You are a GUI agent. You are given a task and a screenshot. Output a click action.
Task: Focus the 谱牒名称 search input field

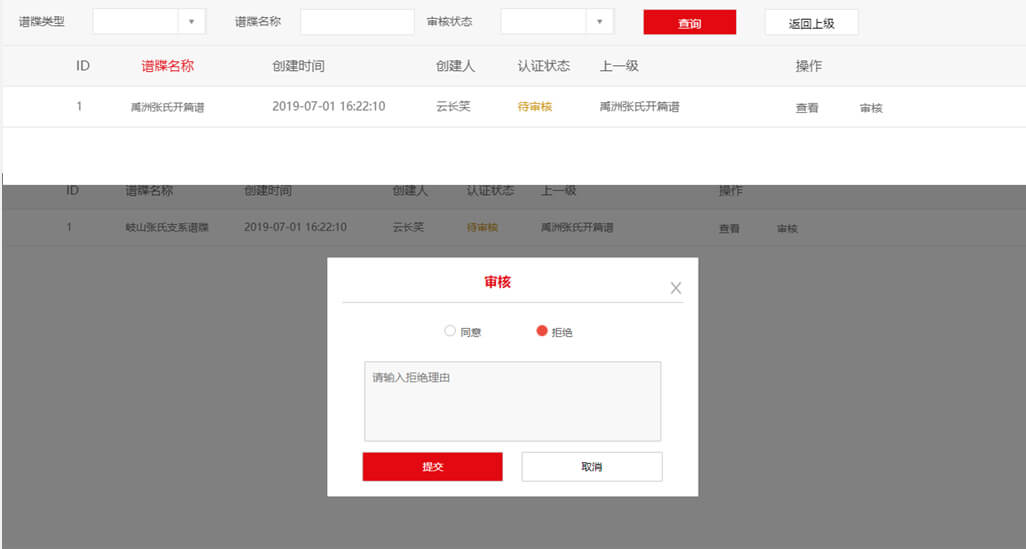click(357, 22)
